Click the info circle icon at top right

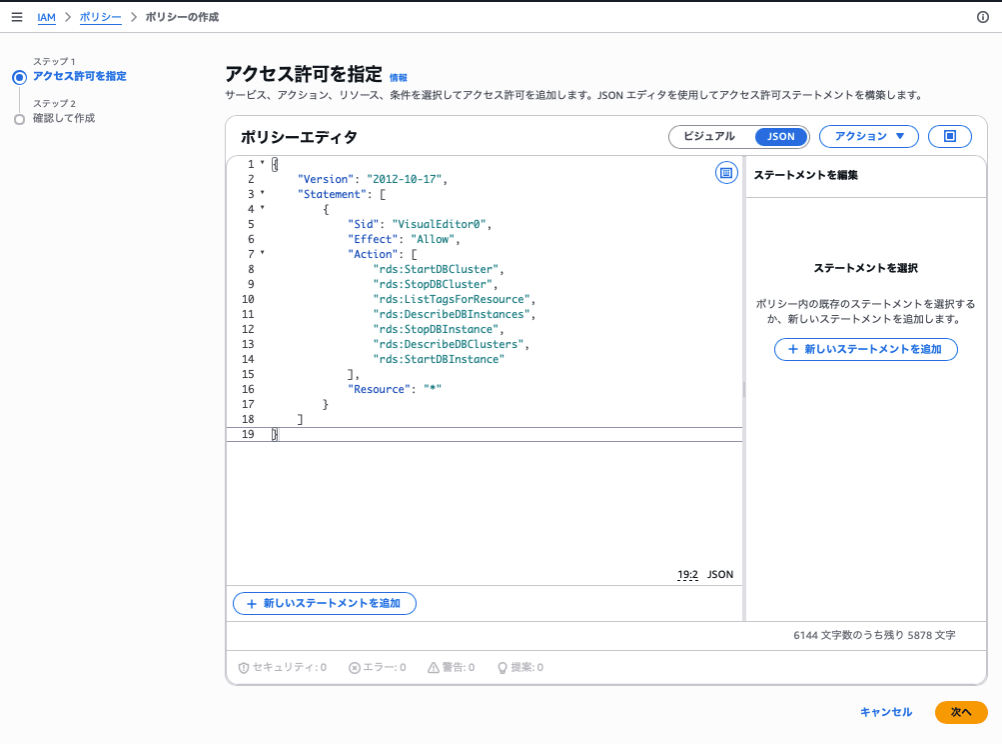[983, 17]
